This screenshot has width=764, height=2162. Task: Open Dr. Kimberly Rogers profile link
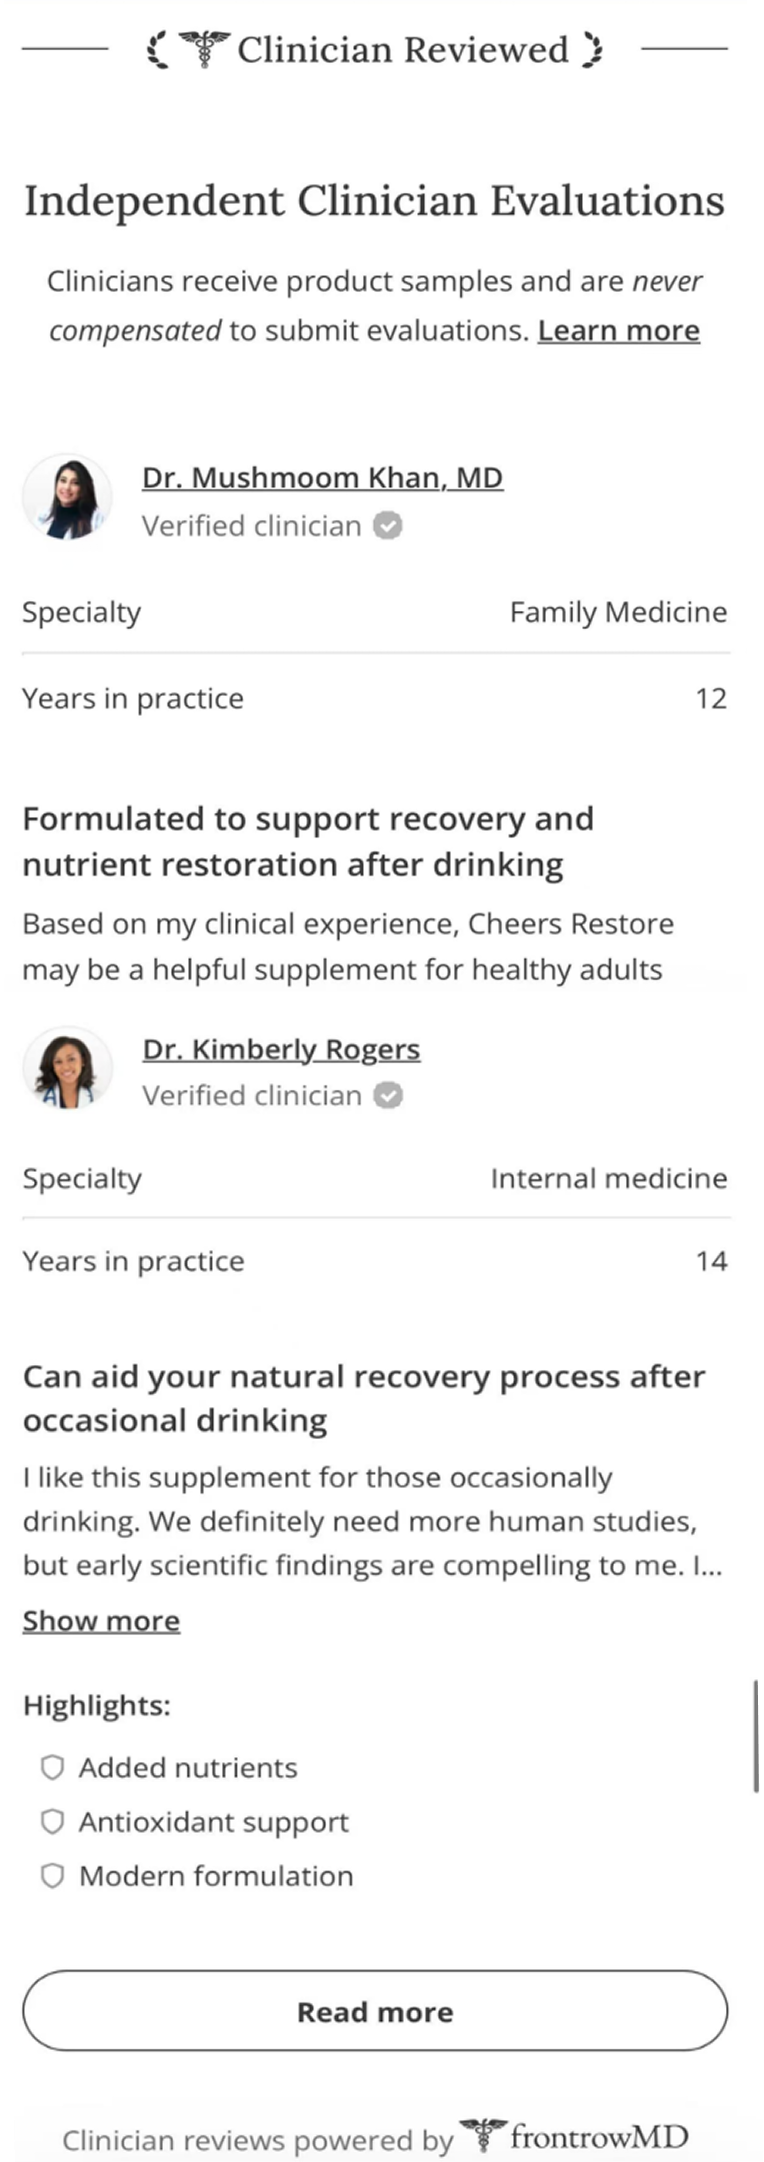281,1049
